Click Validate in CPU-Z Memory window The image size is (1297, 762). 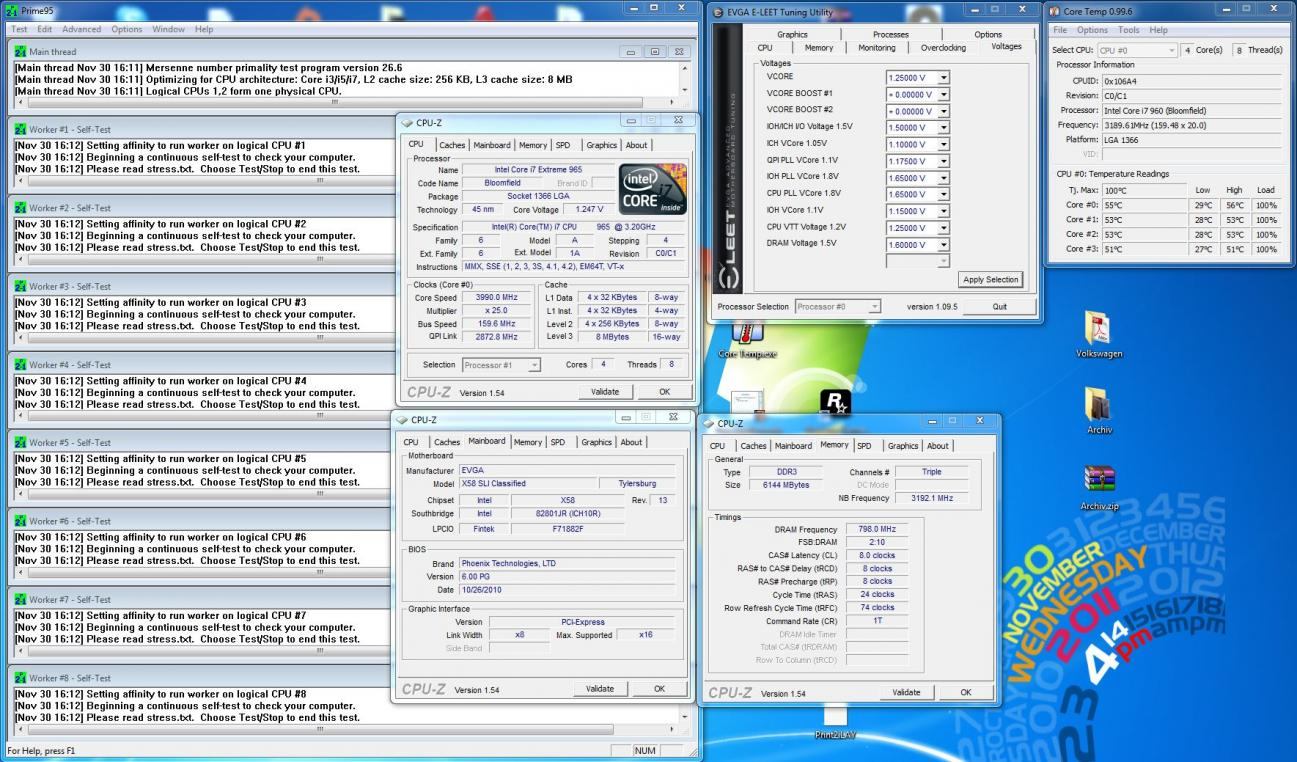(906, 692)
